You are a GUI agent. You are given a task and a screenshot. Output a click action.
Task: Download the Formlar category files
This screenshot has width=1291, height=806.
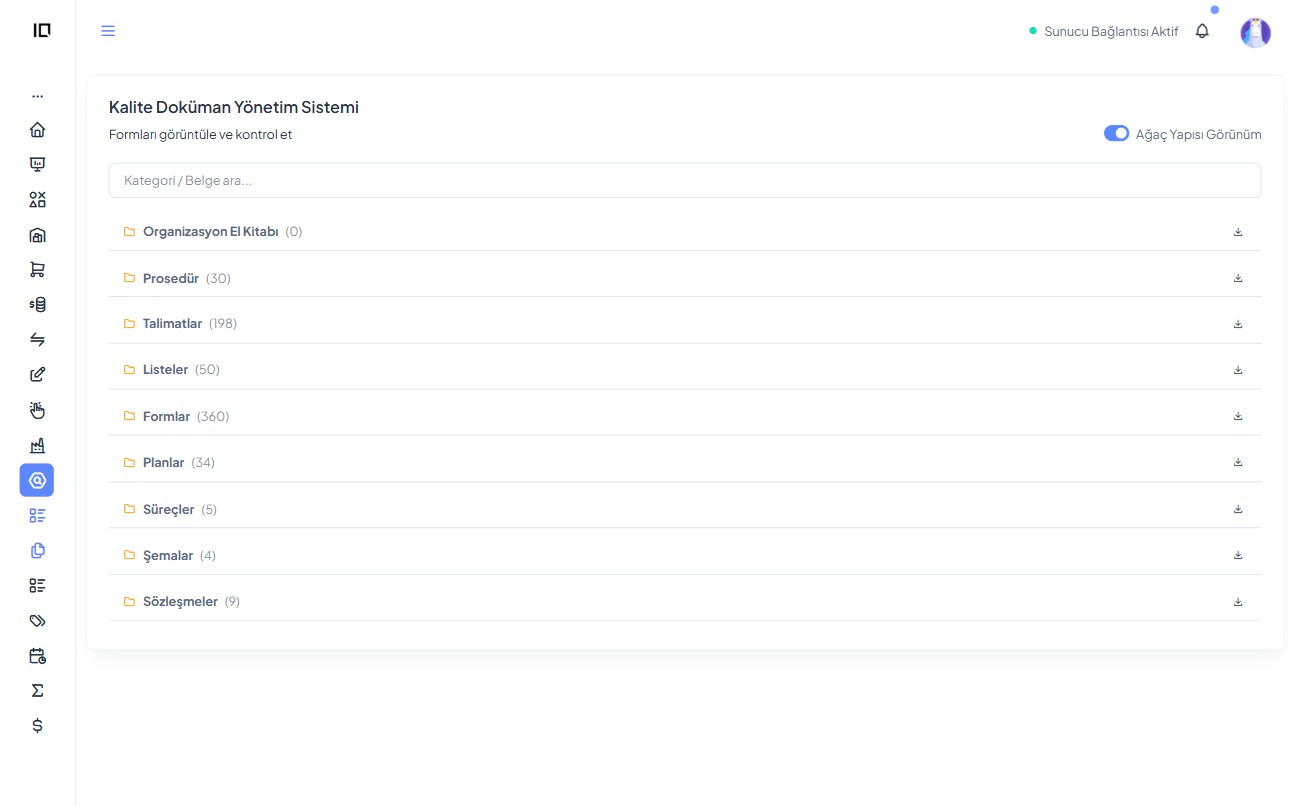tap(1238, 416)
